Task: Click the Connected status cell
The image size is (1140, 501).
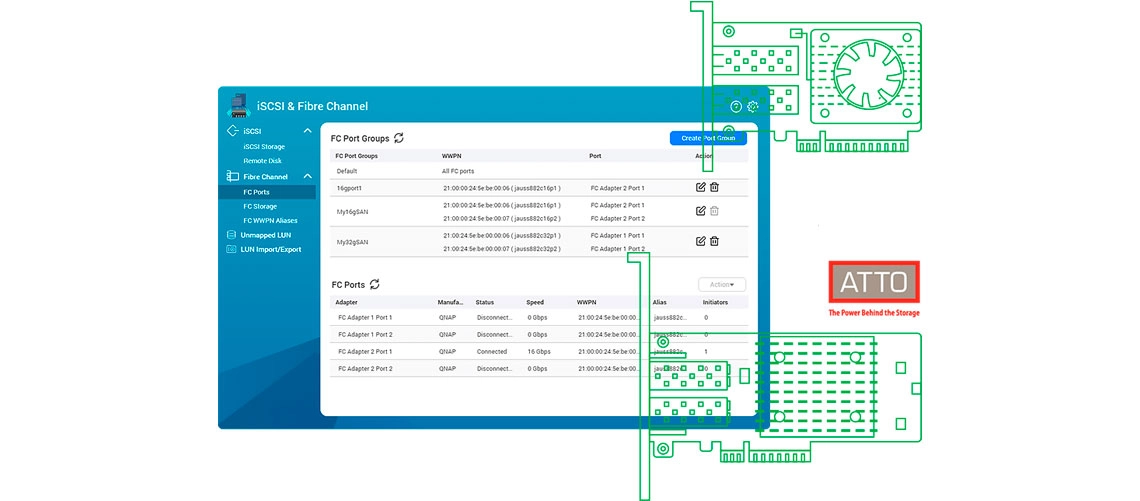Action: pyautogui.click(x=491, y=351)
